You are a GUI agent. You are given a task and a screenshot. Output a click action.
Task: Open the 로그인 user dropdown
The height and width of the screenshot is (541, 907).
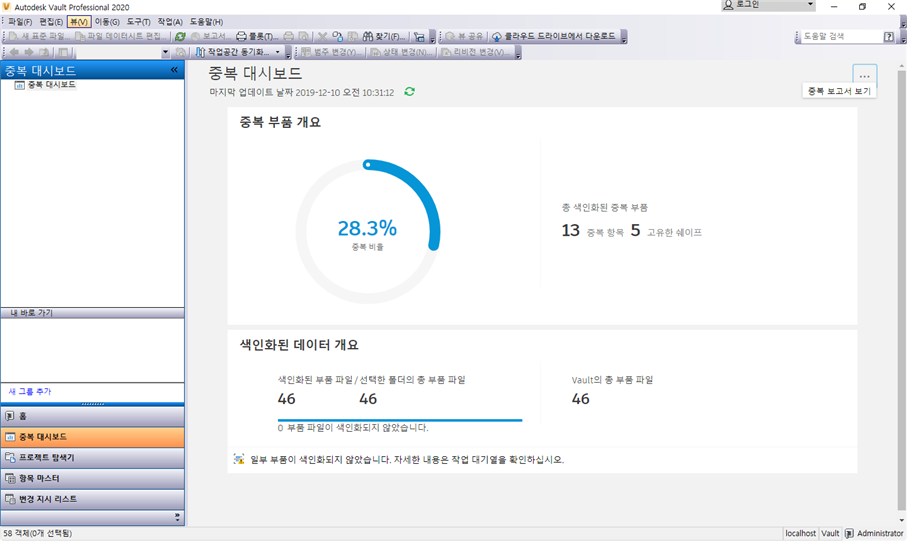768,5
